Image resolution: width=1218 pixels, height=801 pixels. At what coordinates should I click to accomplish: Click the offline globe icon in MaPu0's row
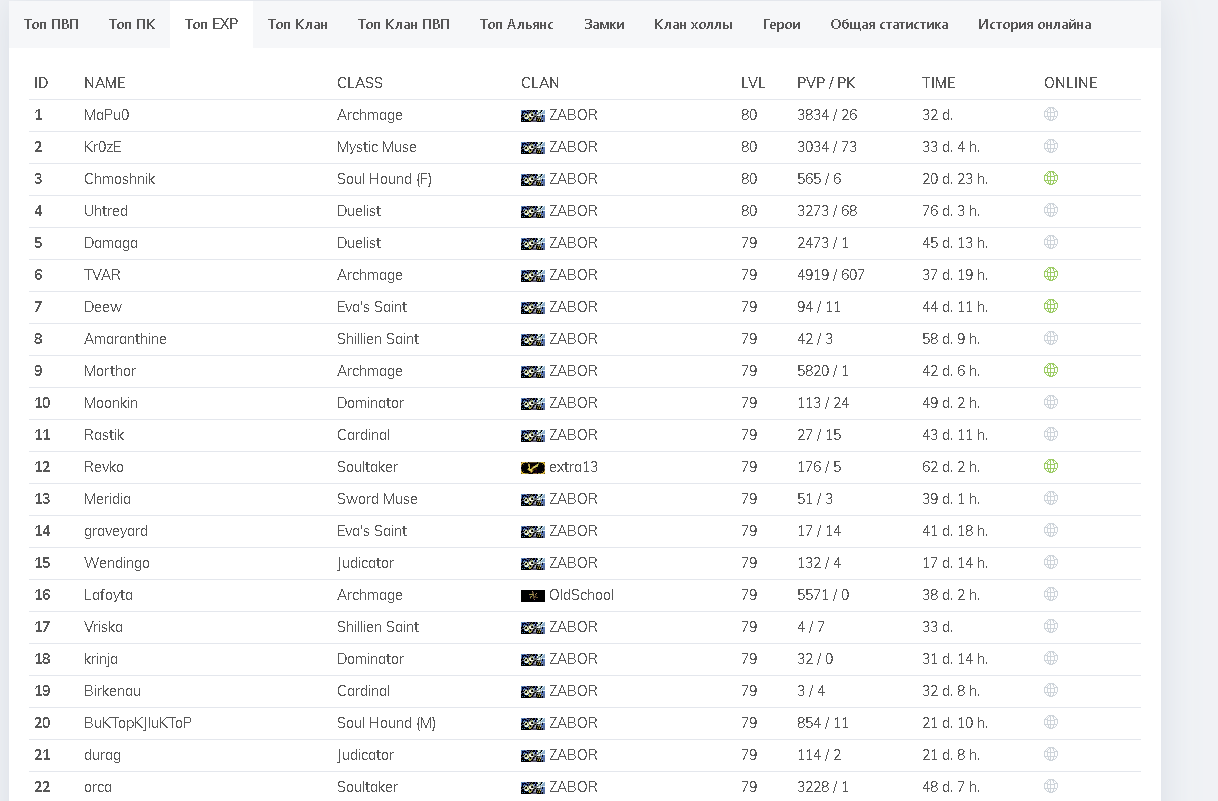pos(1050,115)
